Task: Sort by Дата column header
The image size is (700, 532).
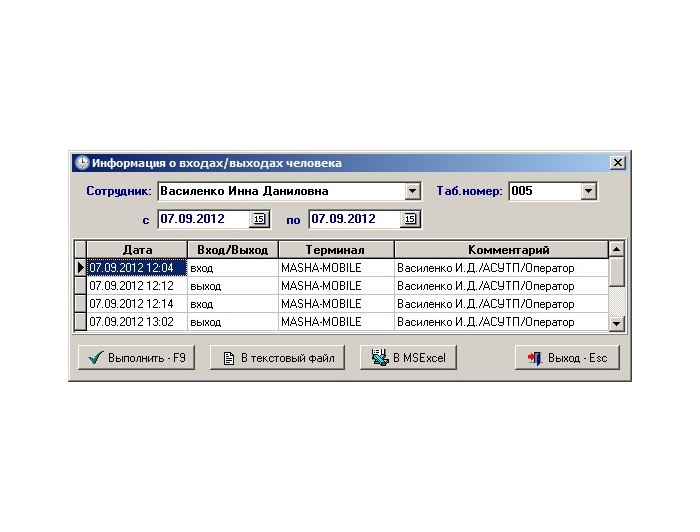Action: pyautogui.click(x=137, y=250)
